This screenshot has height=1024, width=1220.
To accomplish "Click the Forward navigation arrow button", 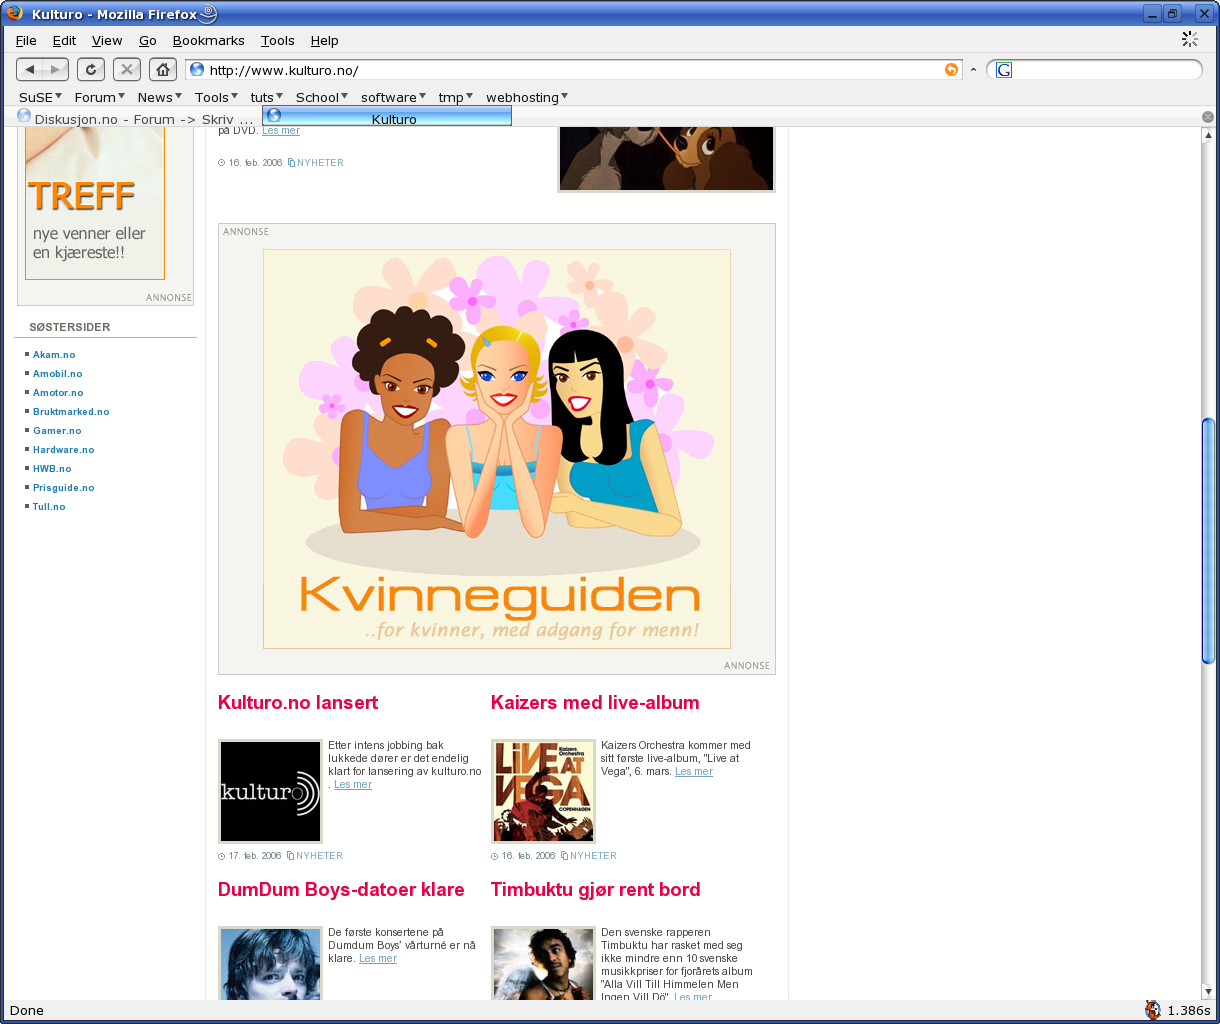I will [x=56, y=69].
